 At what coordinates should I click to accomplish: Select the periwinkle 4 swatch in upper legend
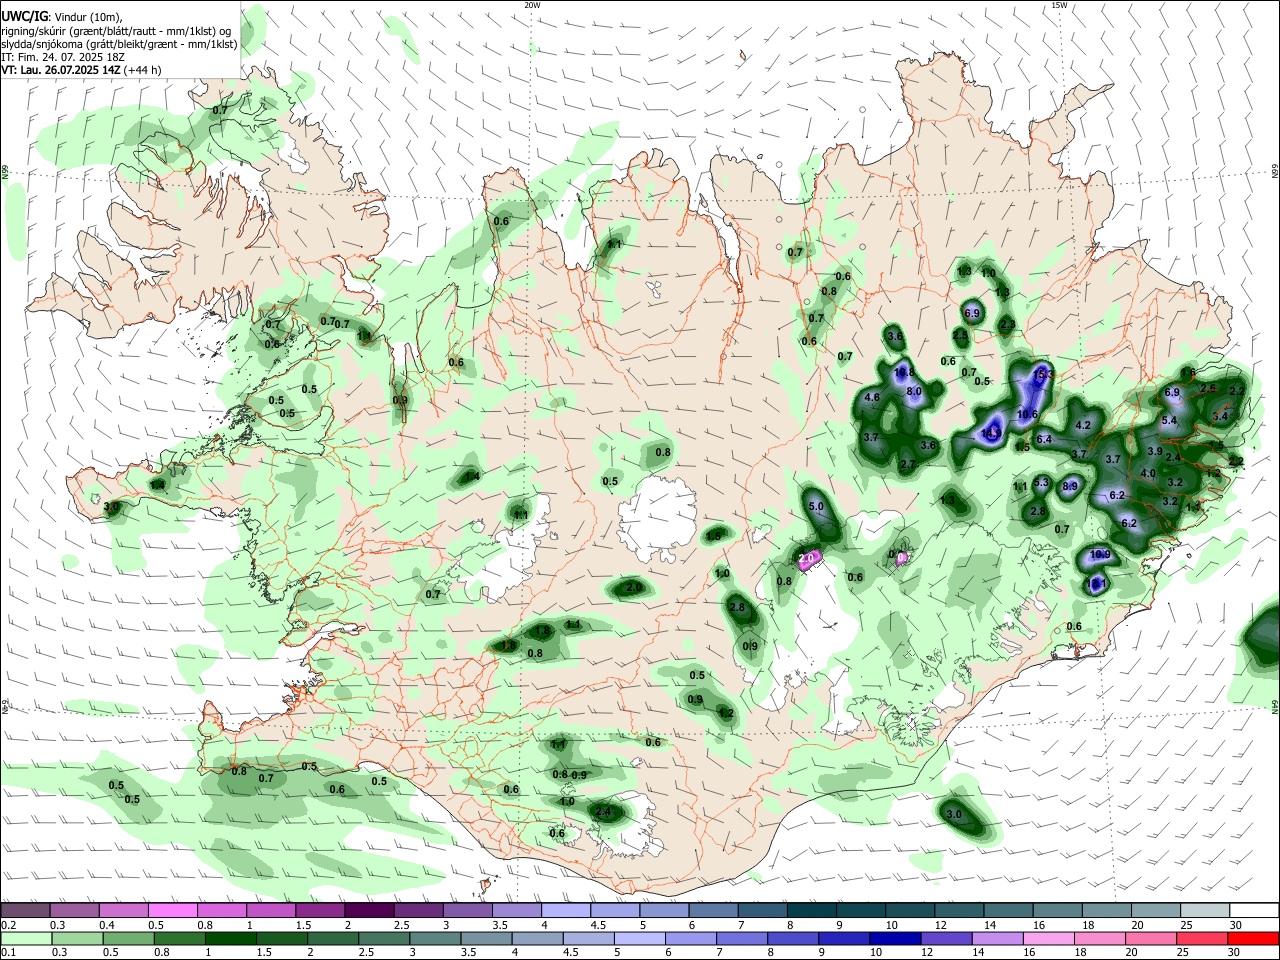[566, 910]
